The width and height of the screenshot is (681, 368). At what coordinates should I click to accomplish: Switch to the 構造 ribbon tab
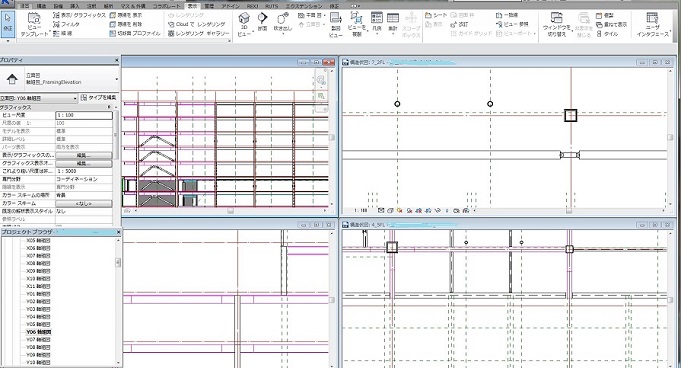(x=41, y=6)
